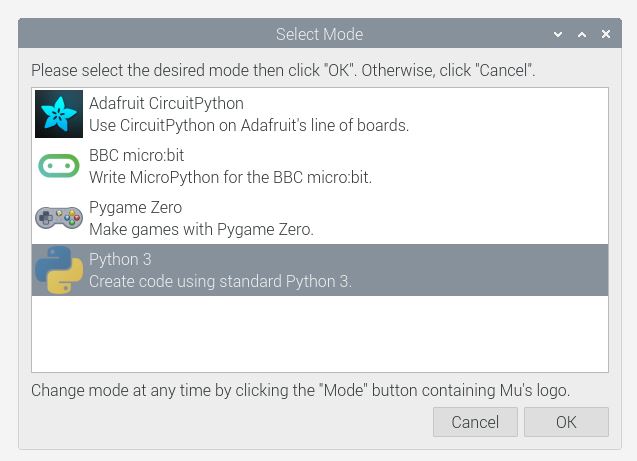The width and height of the screenshot is (637, 461).
Task: Click "Make games with Pygame Zero" description
Action: (x=201, y=229)
